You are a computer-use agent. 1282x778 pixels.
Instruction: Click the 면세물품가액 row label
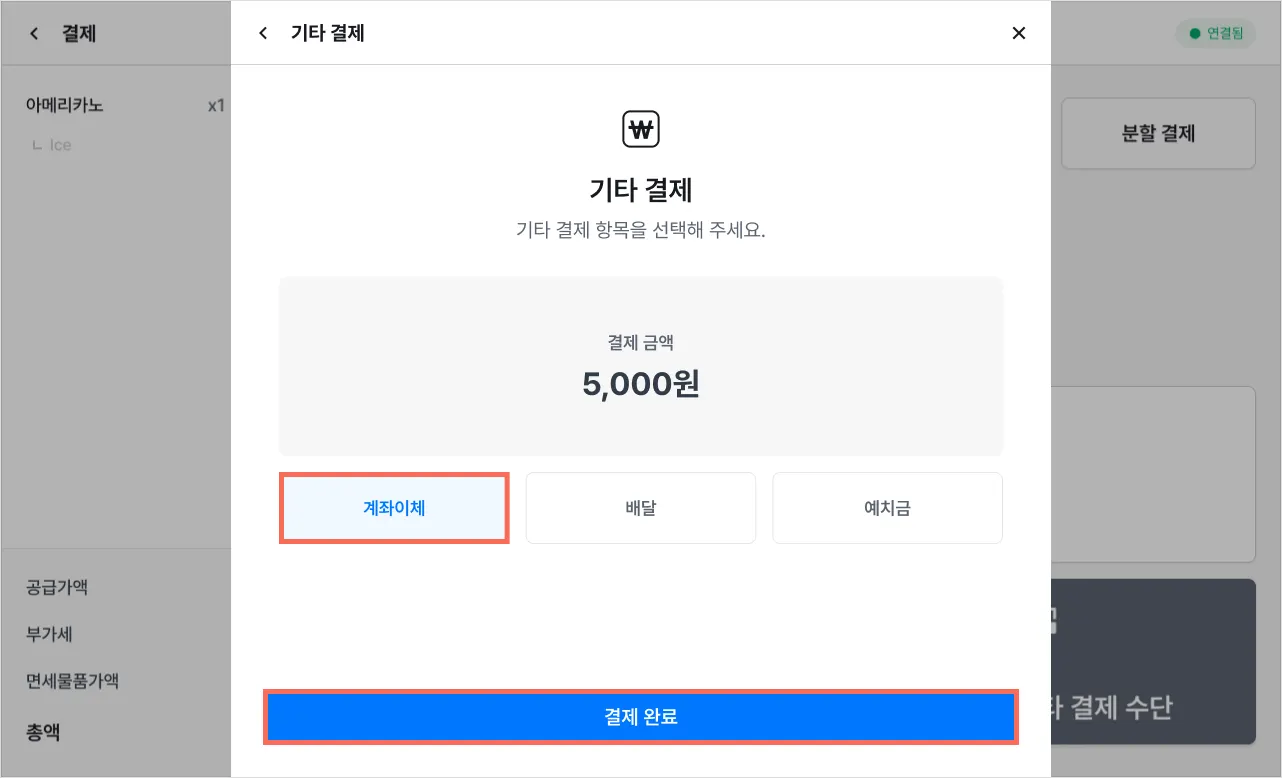(x=72, y=681)
